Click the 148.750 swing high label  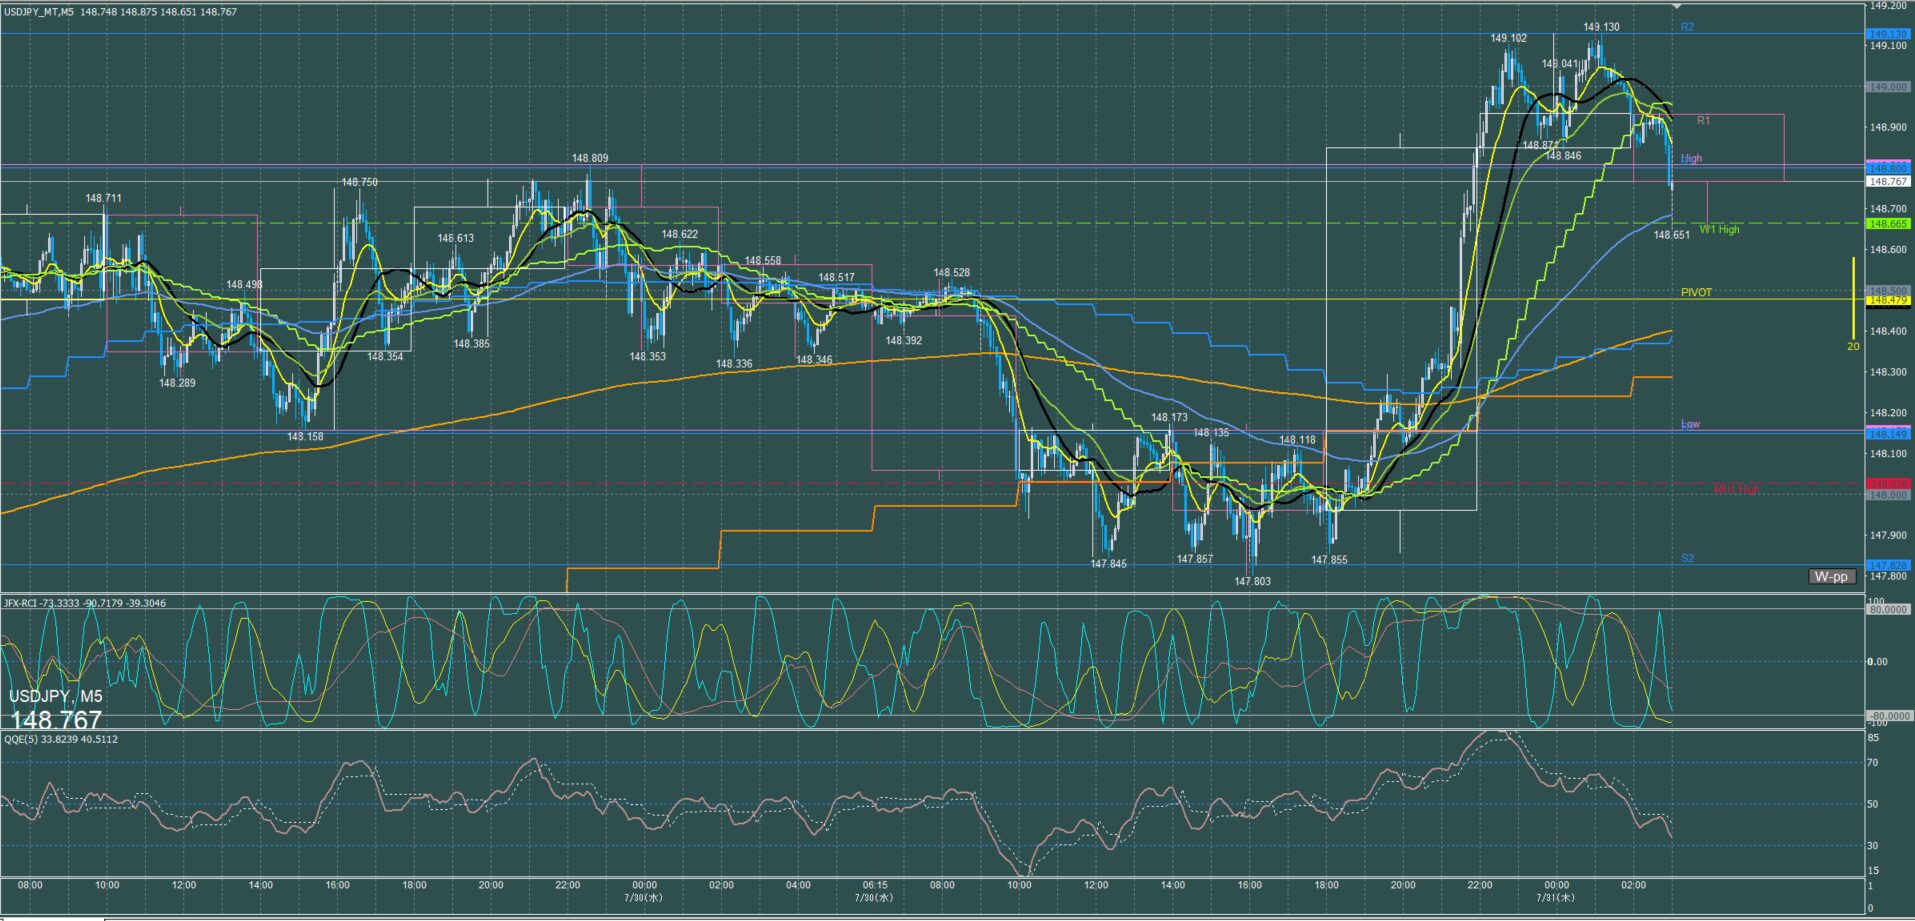click(x=359, y=182)
